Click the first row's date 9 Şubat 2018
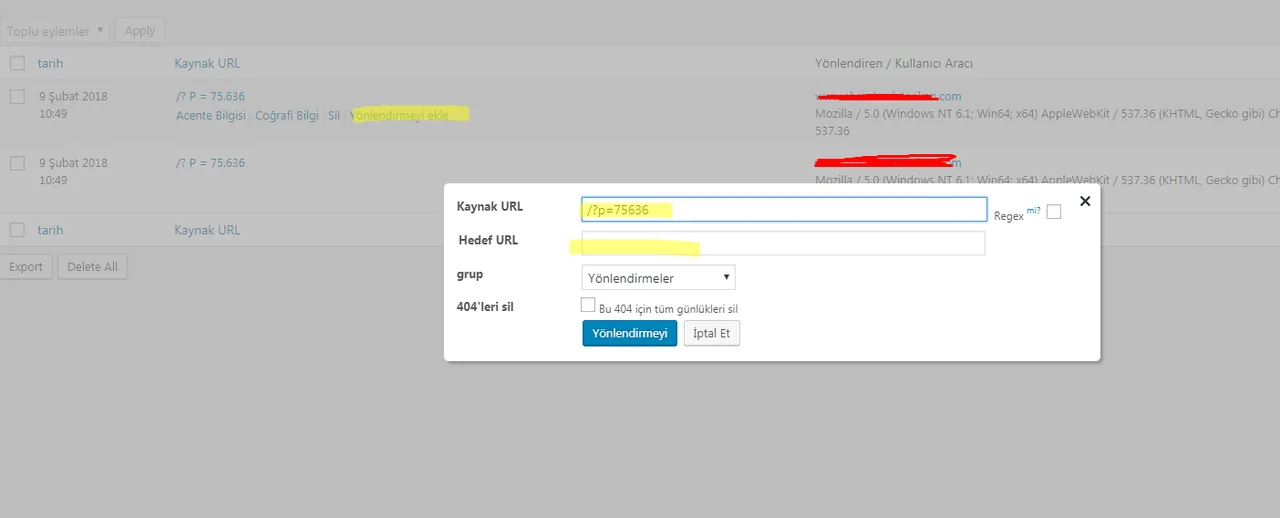Image resolution: width=1280 pixels, height=518 pixels. (x=73, y=96)
